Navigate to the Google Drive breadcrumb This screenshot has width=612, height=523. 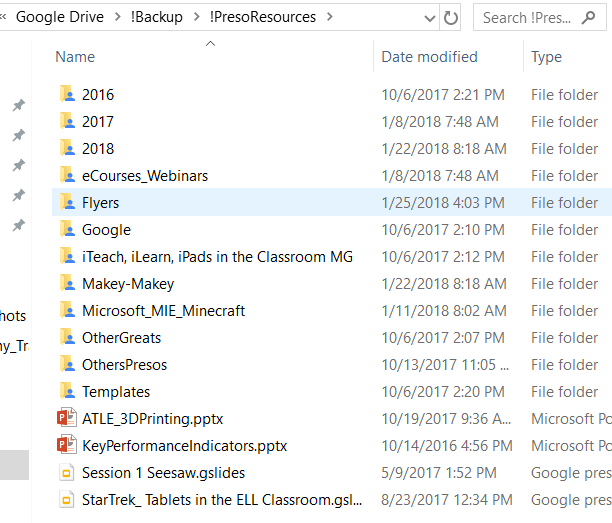click(60, 17)
